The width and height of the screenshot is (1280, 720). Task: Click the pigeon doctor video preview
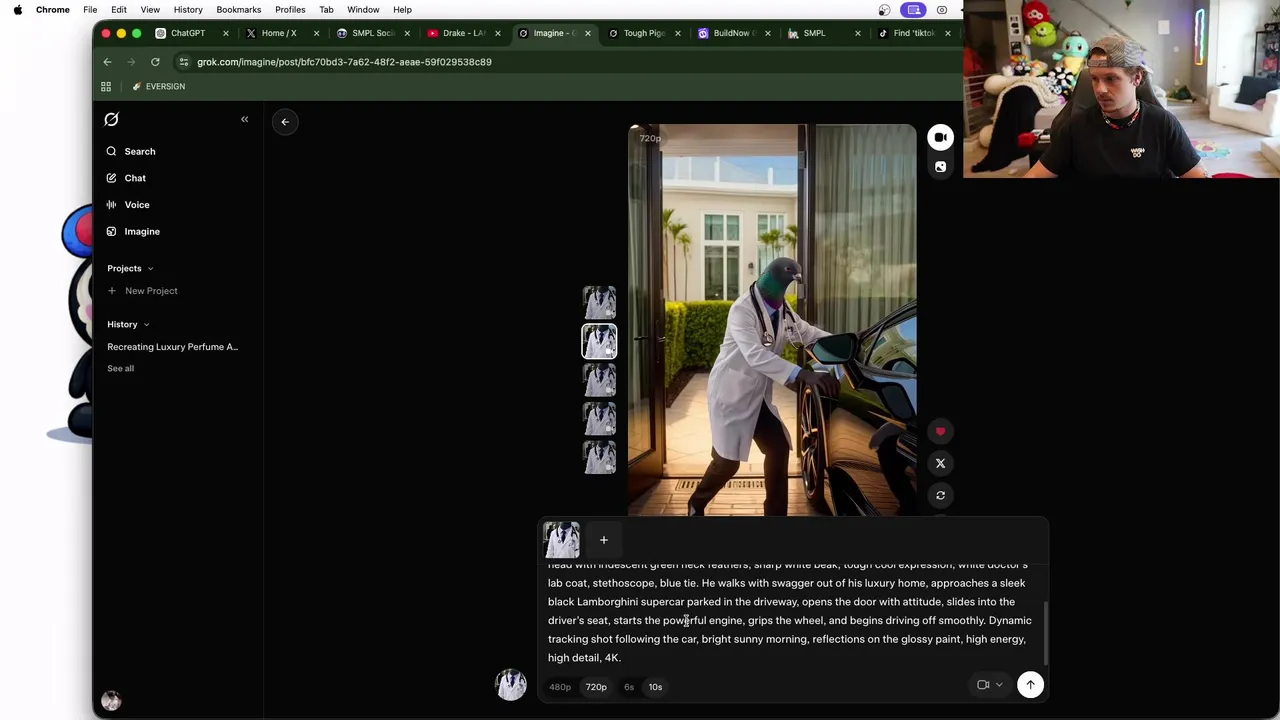tap(772, 320)
